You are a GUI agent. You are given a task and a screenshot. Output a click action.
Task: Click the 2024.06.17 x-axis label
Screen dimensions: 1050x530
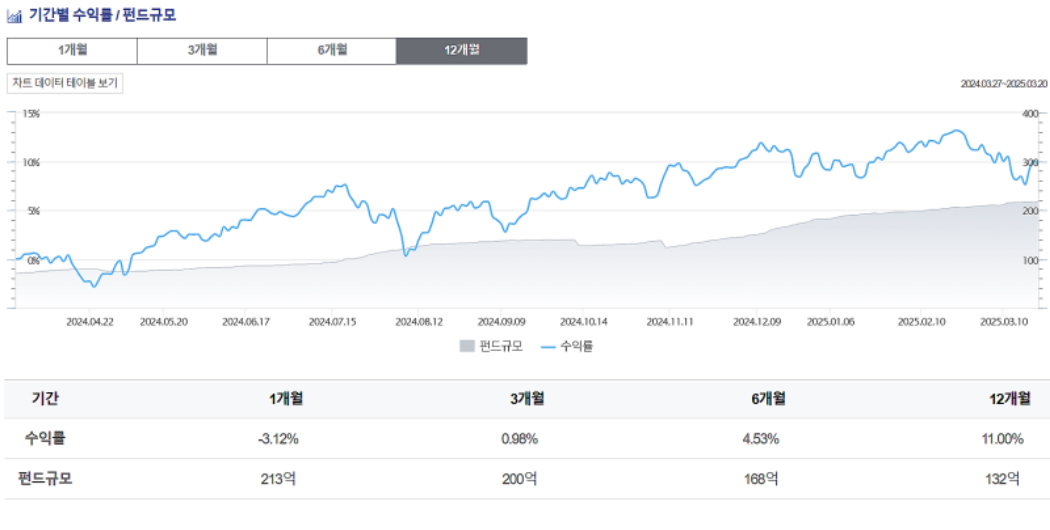coord(246,322)
